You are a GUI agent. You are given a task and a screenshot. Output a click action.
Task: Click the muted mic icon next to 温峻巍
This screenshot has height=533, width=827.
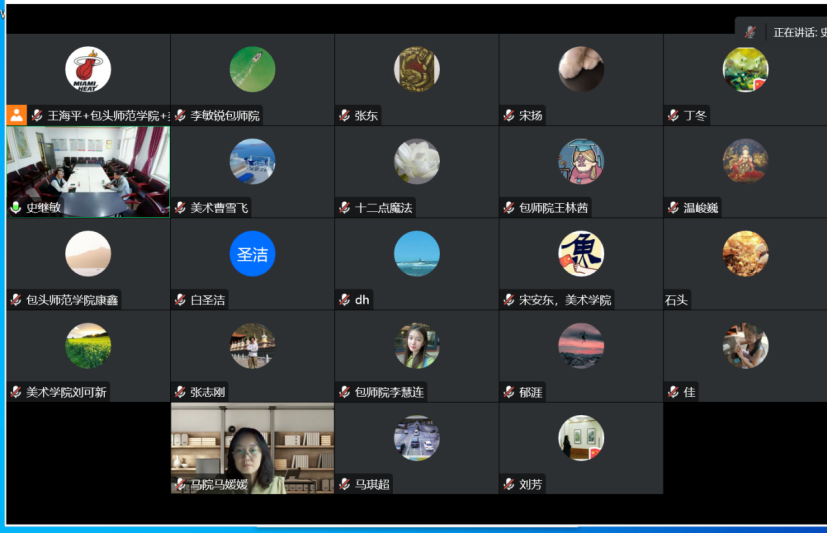674,208
